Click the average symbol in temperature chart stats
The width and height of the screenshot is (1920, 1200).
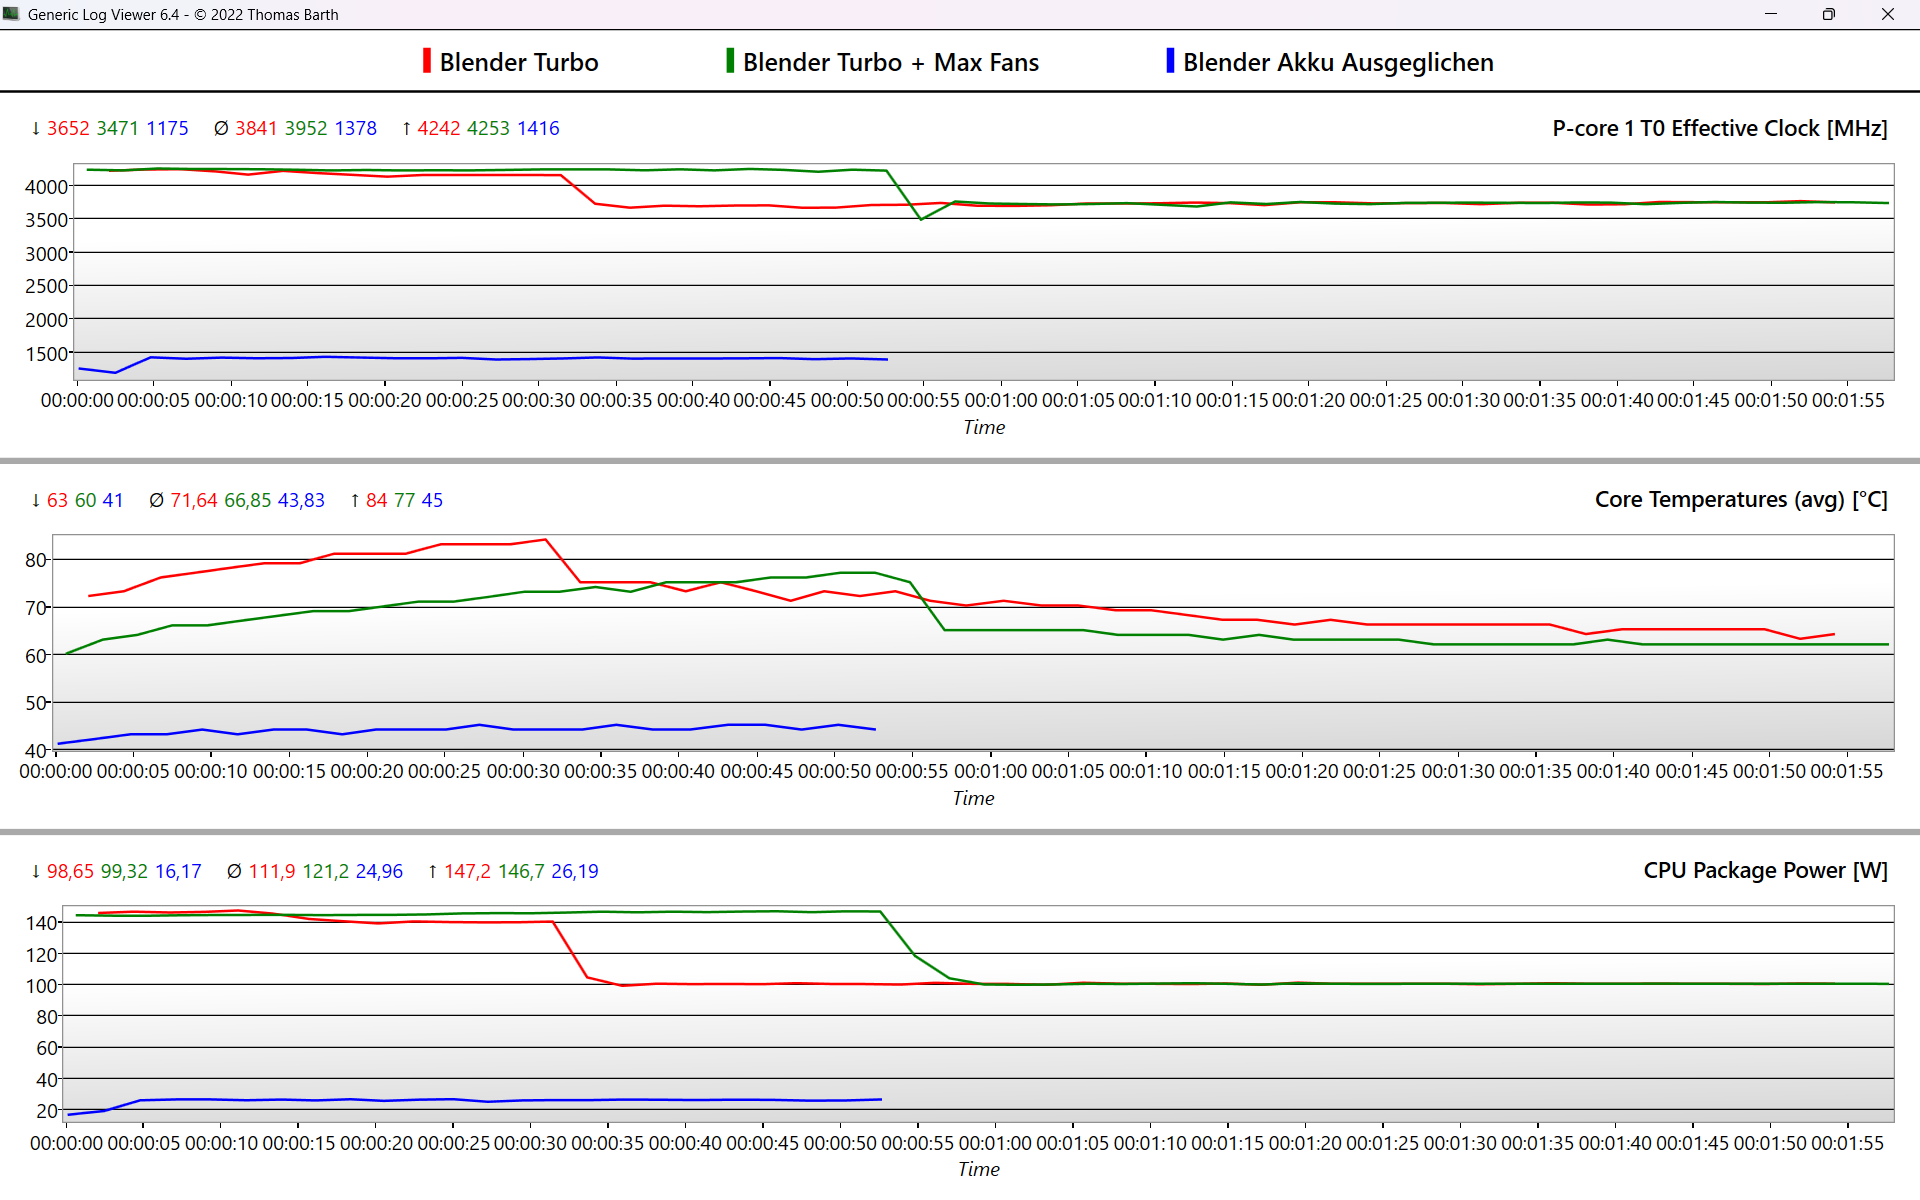pos(156,500)
